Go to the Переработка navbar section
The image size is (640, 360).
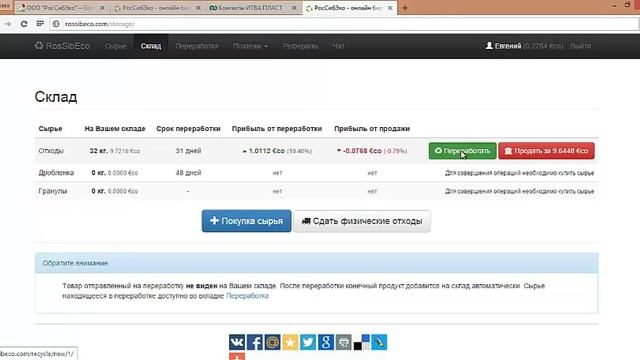pyautogui.click(x=197, y=46)
